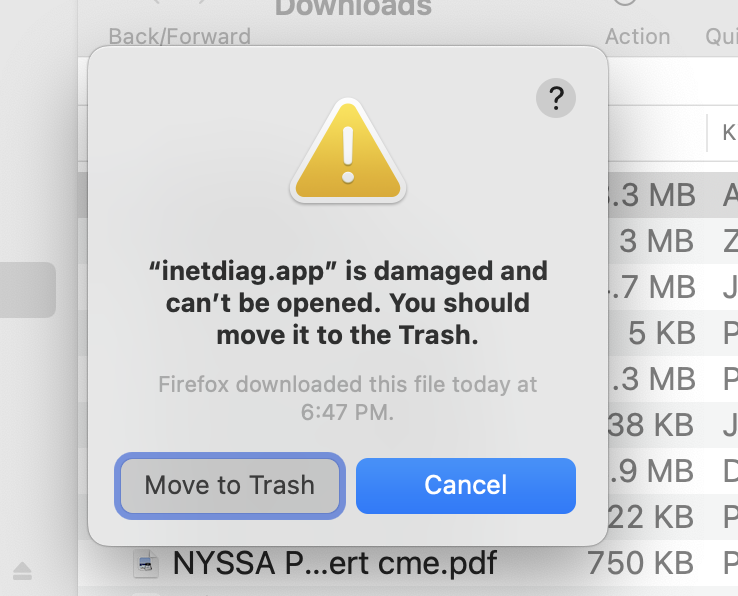
Task: Click the Downloads window title
Action: coord(353,8)
